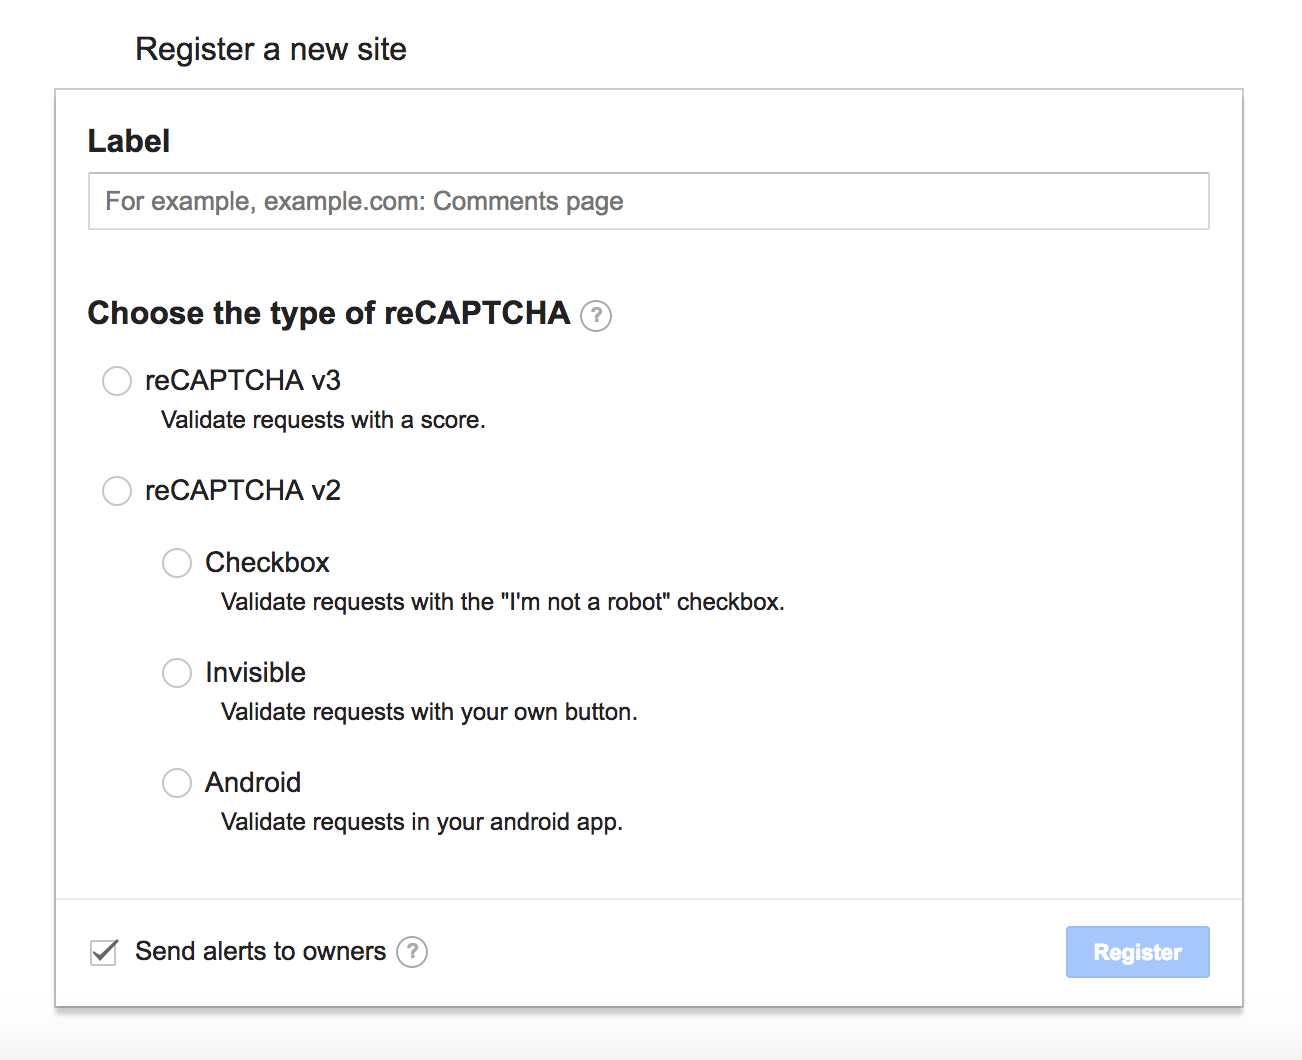This screenshot has width=1302, height=1060.
Task: Click the example.com placeholder text box
Action: click(x=648, y=201)
